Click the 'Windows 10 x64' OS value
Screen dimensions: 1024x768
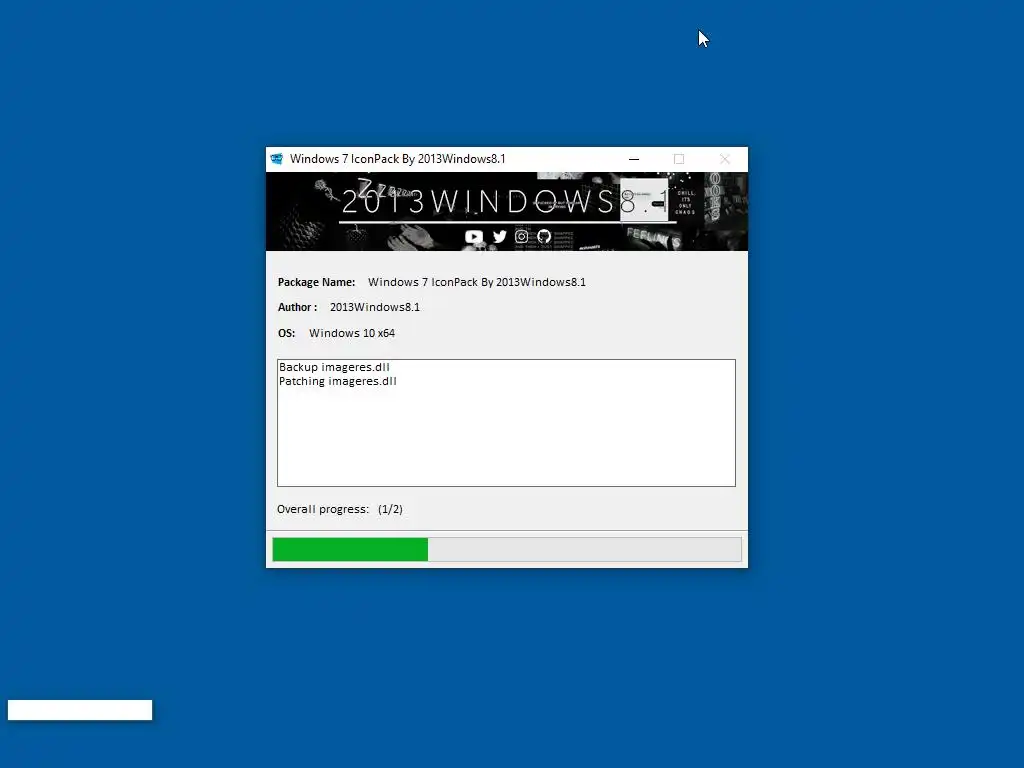click(x=352, y=333)
